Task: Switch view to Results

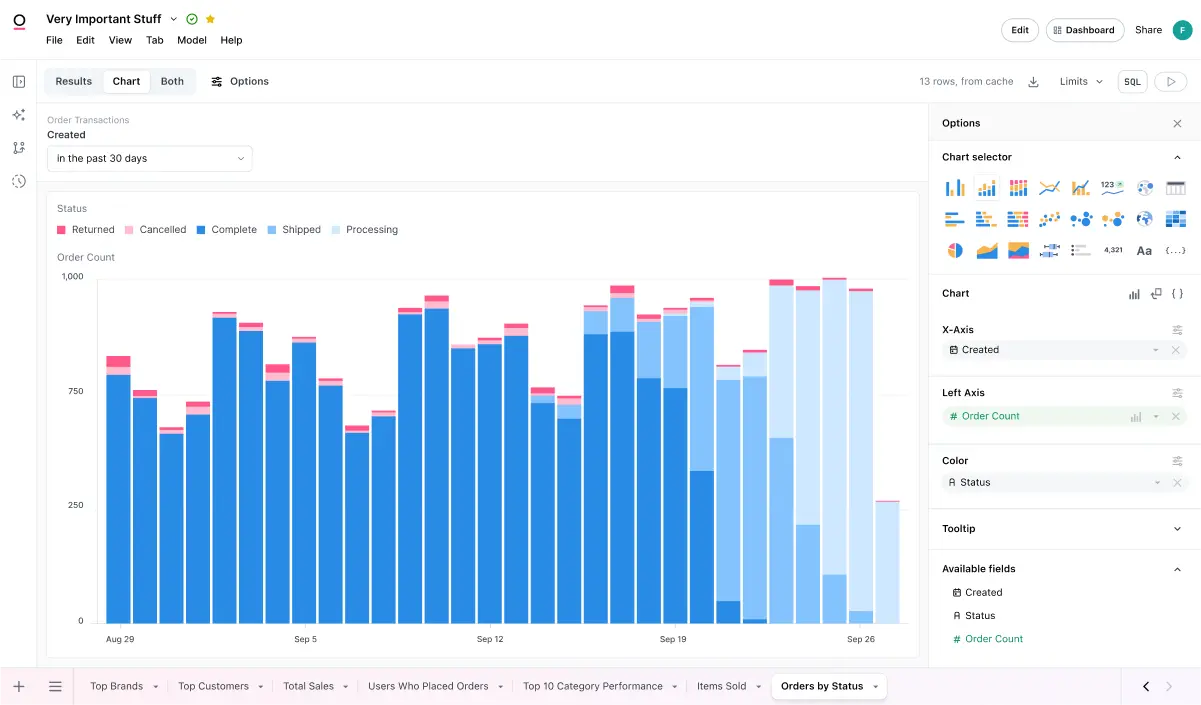Action: (74, 82)
